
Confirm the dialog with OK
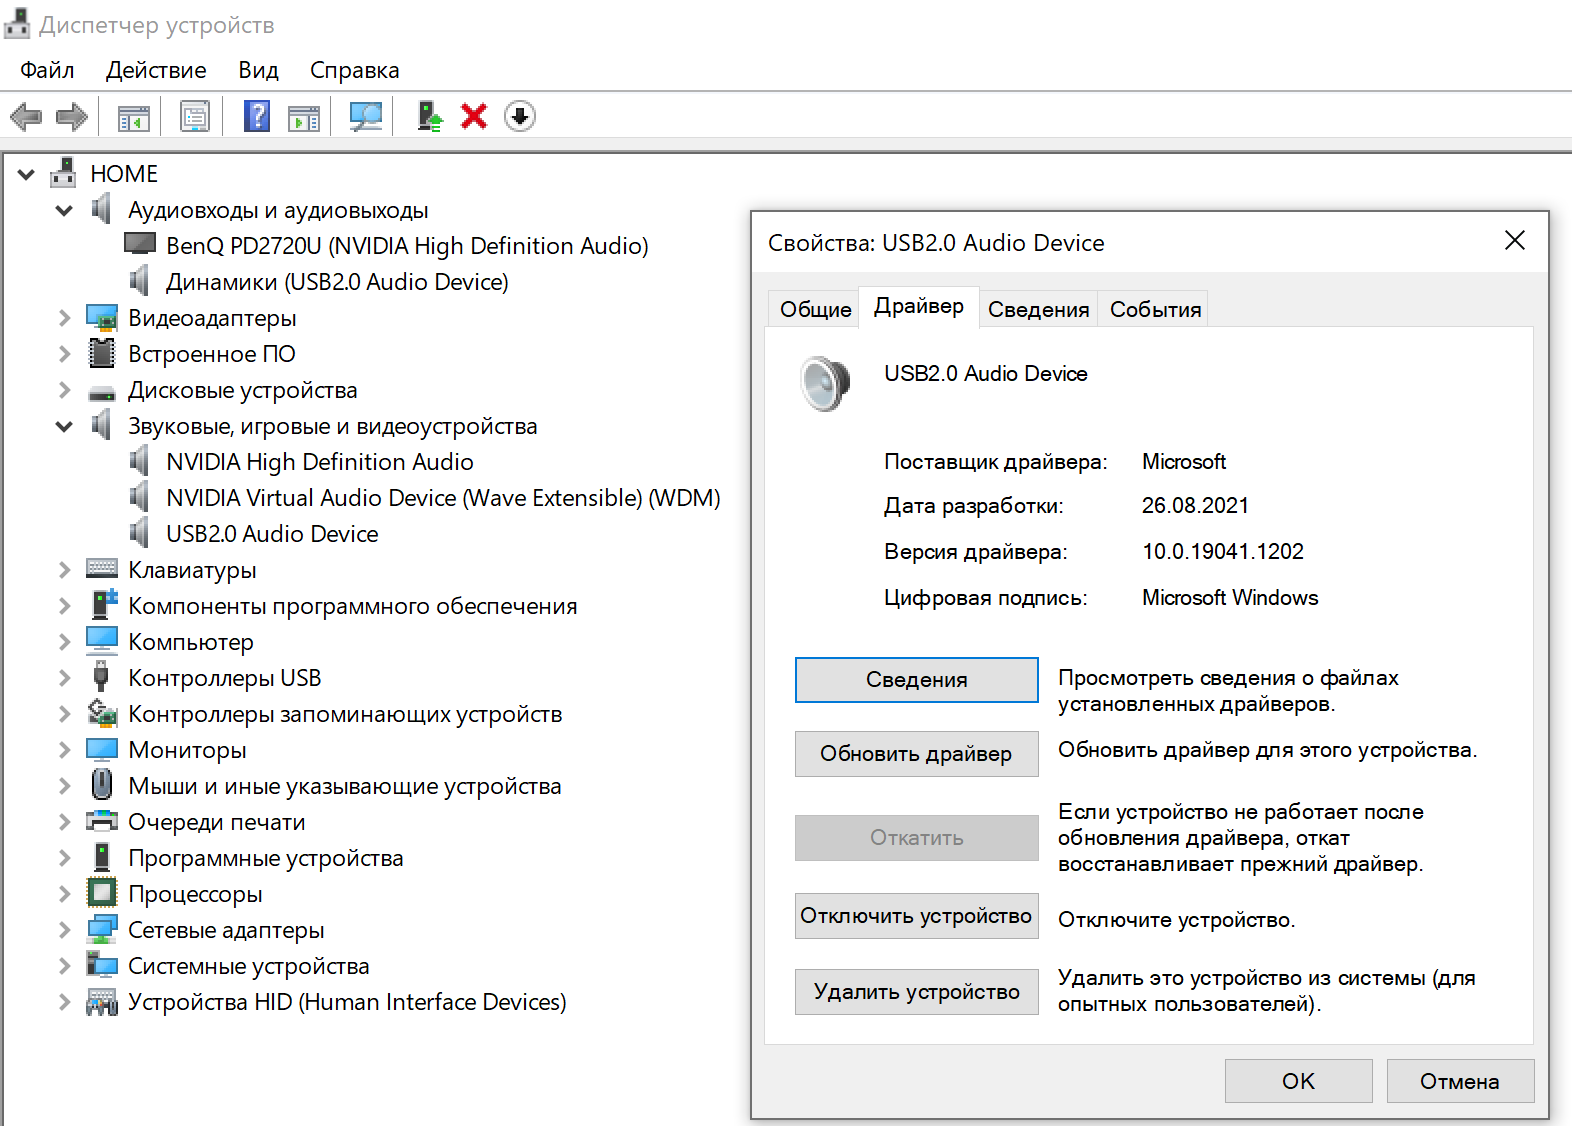coord(1299,1081)
